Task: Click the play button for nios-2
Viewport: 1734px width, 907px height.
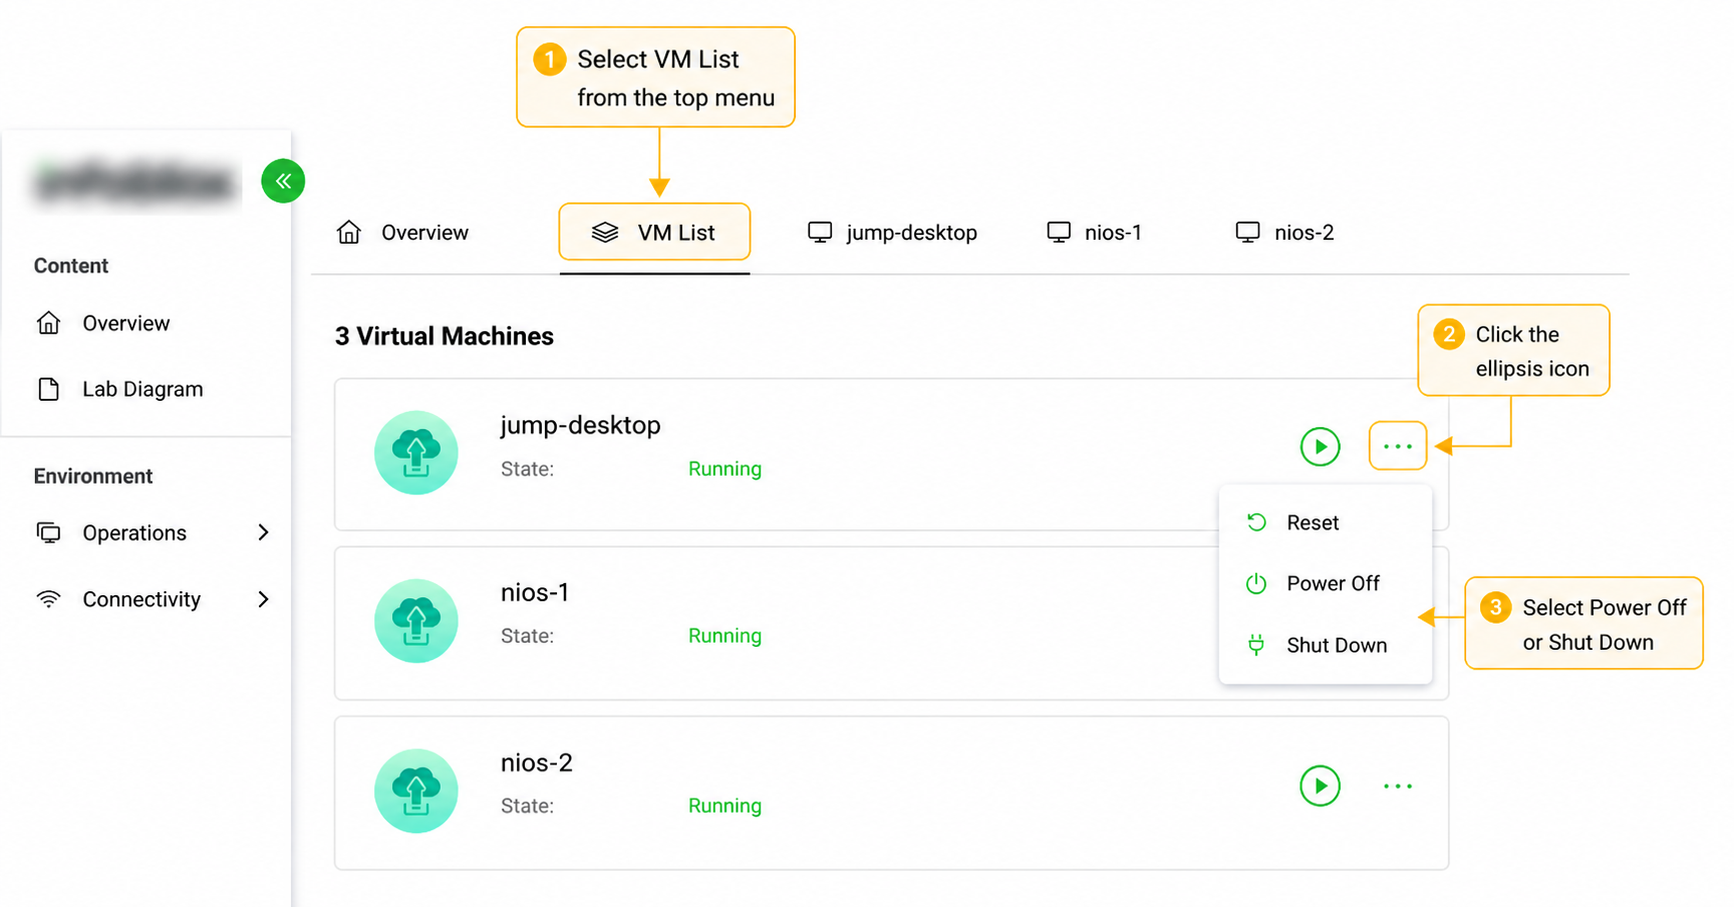Action: (1320, 786)
